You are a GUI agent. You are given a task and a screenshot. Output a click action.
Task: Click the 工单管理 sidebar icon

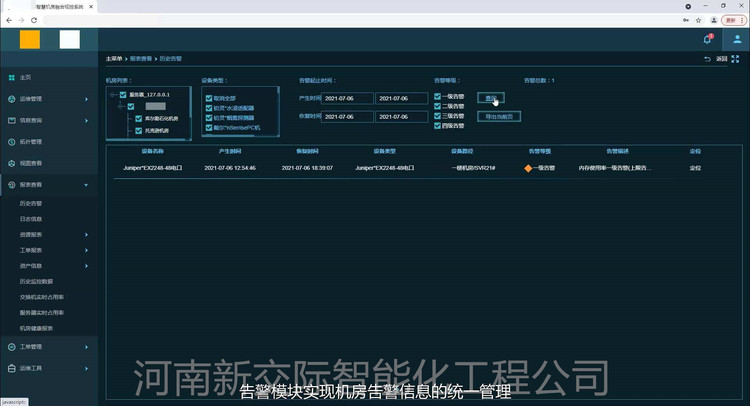coord(11,347)
